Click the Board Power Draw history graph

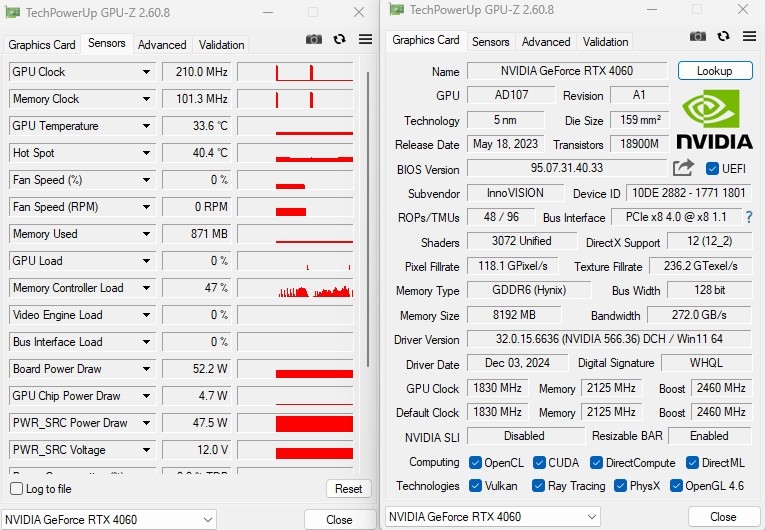click(295, 369)
